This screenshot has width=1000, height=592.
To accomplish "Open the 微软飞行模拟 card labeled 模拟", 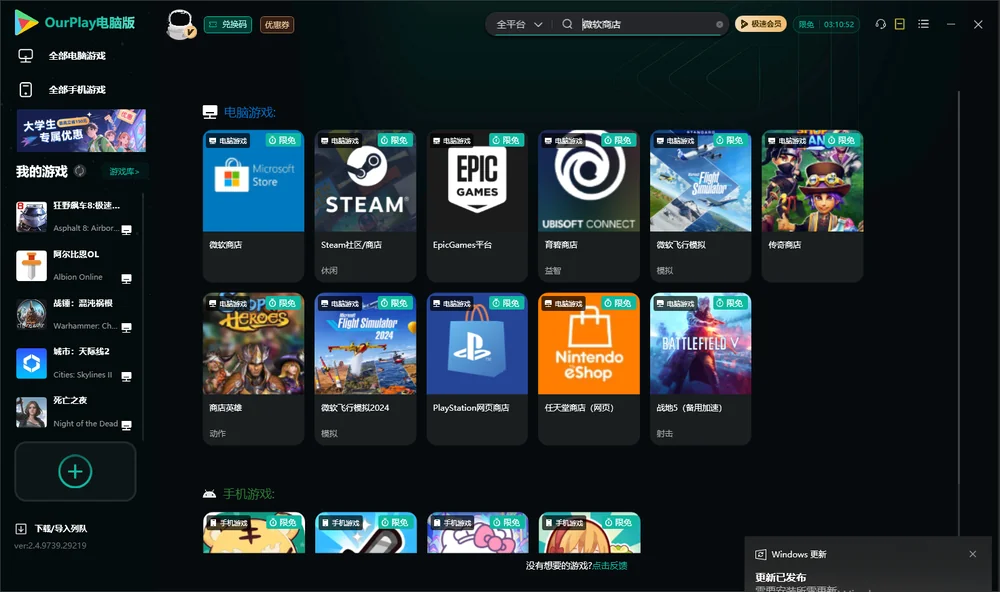I will (700, 205).
